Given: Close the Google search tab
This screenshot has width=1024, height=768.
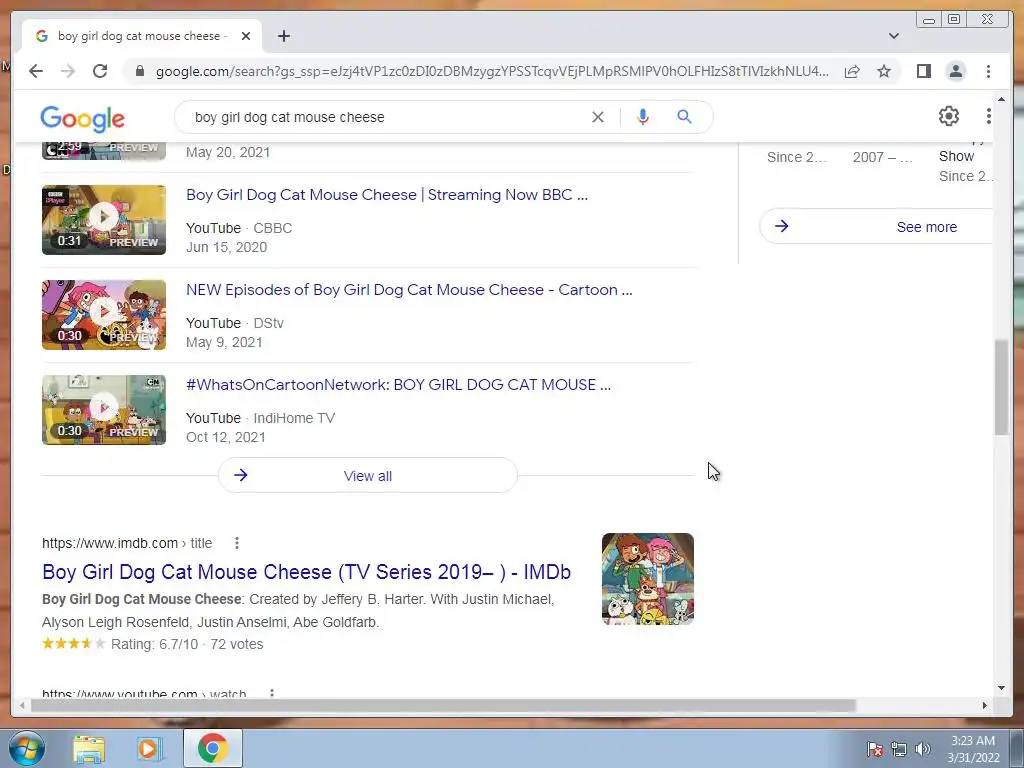Looking at the screenshot, I should [x=246, y=36].
